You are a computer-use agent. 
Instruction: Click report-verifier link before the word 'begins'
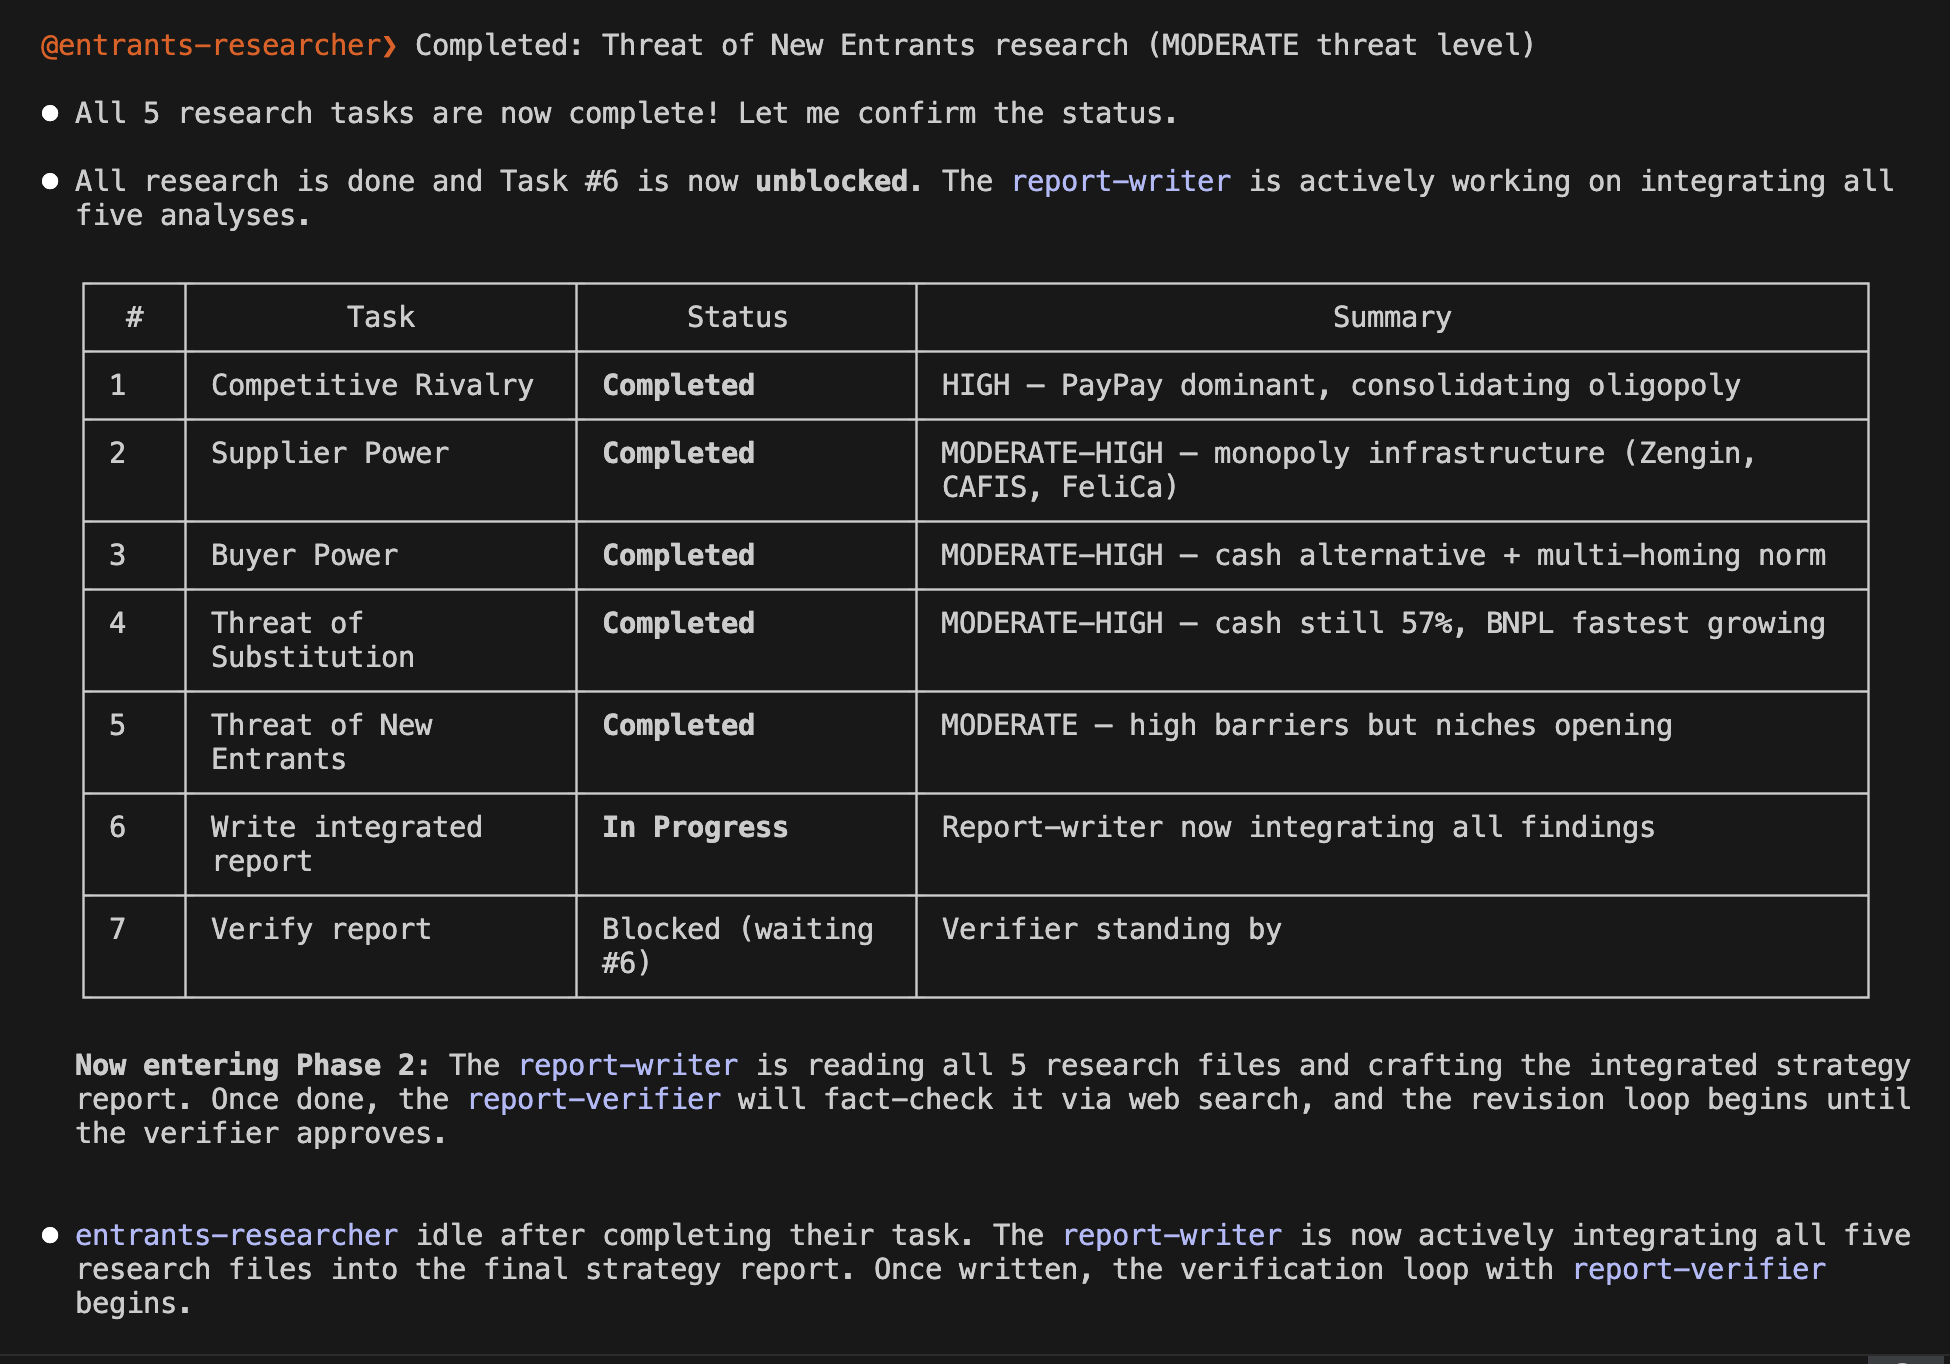(x=1698, y=1270)
